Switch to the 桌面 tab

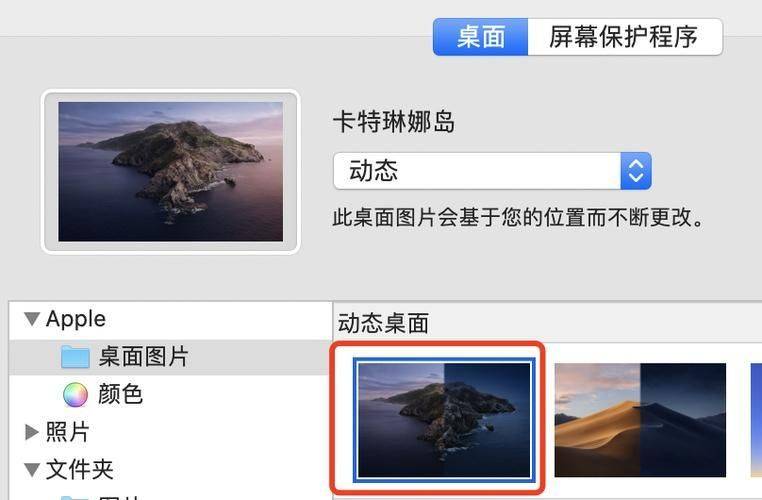480,37
